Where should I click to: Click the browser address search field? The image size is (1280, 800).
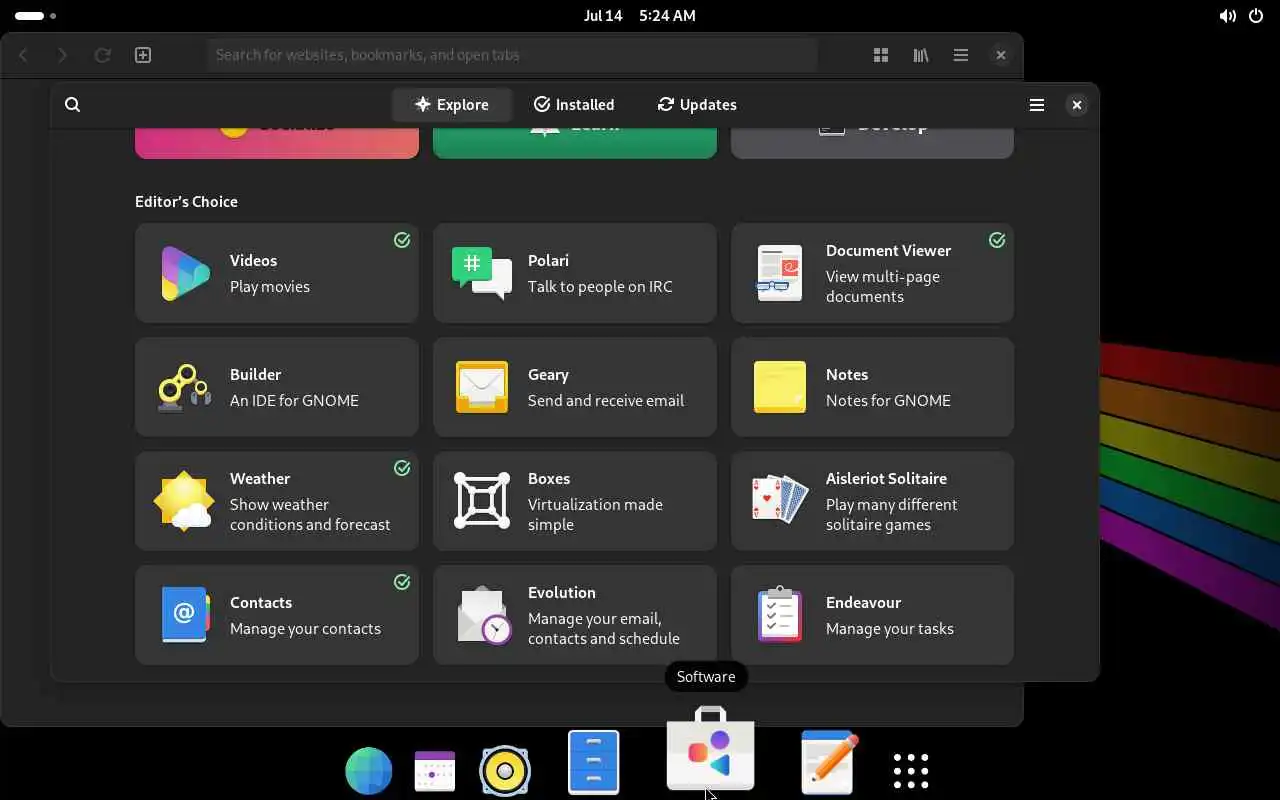coord(512,55)
